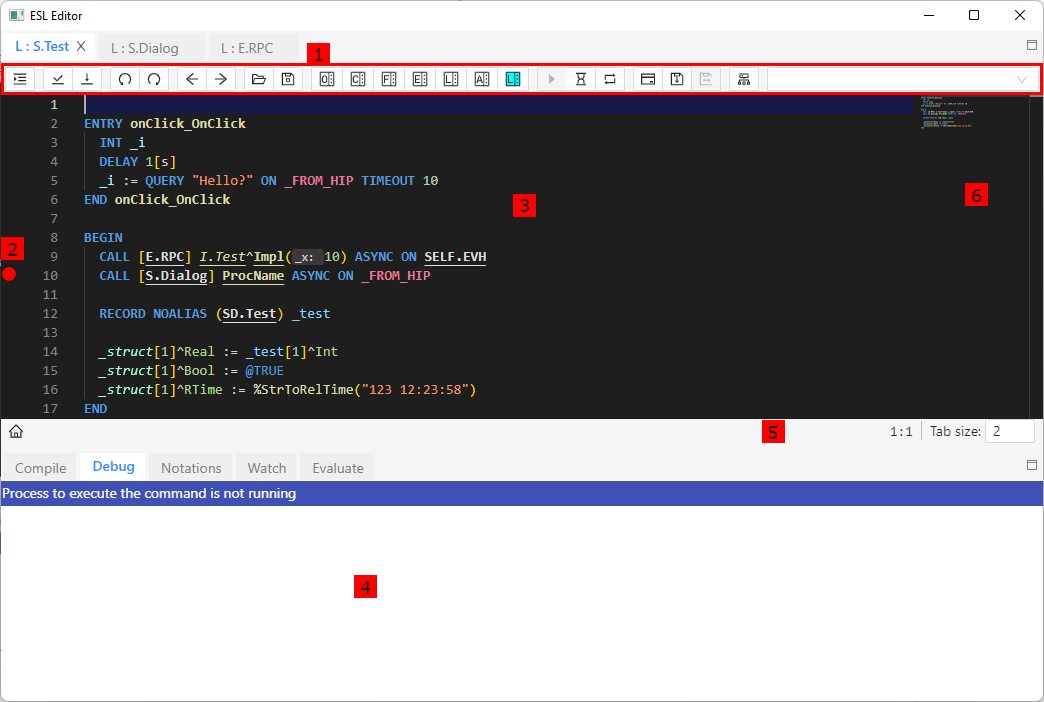This screenshot has width=1044, height=702.
Task: Save using the floppy disk icon
Action: pyautogui.click(x=287, y=79)
